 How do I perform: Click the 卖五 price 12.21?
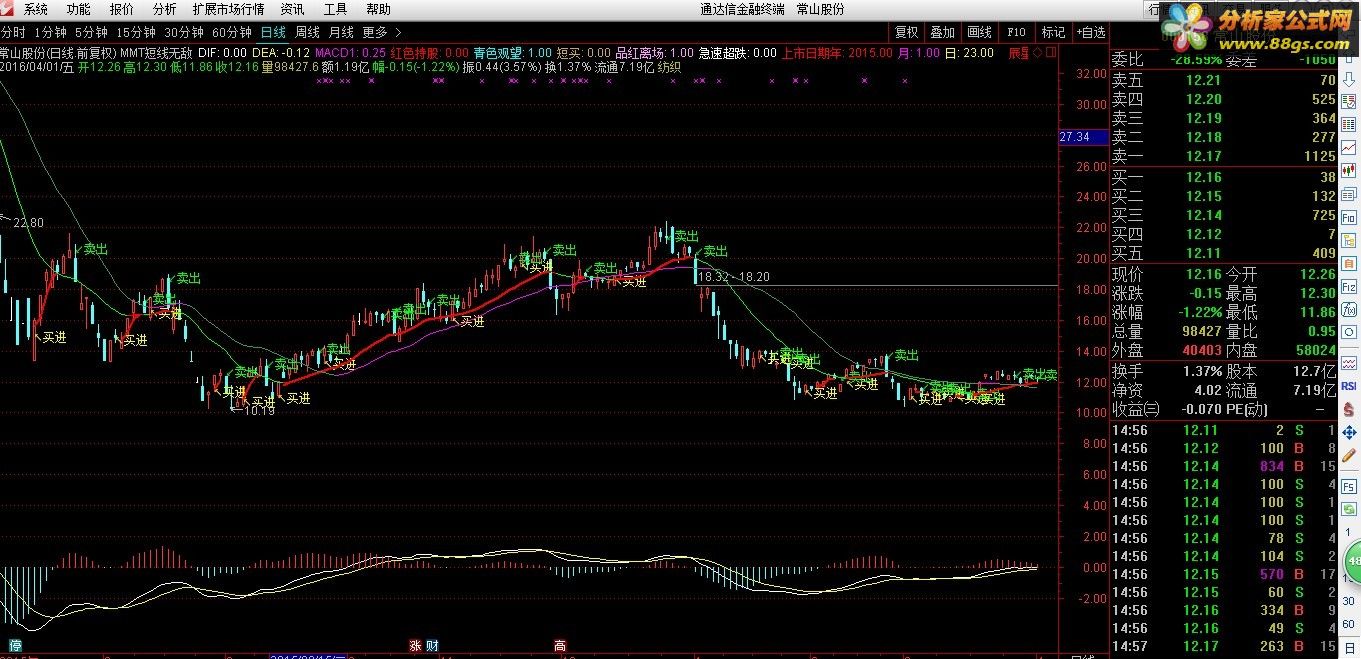coord(1203,80)
